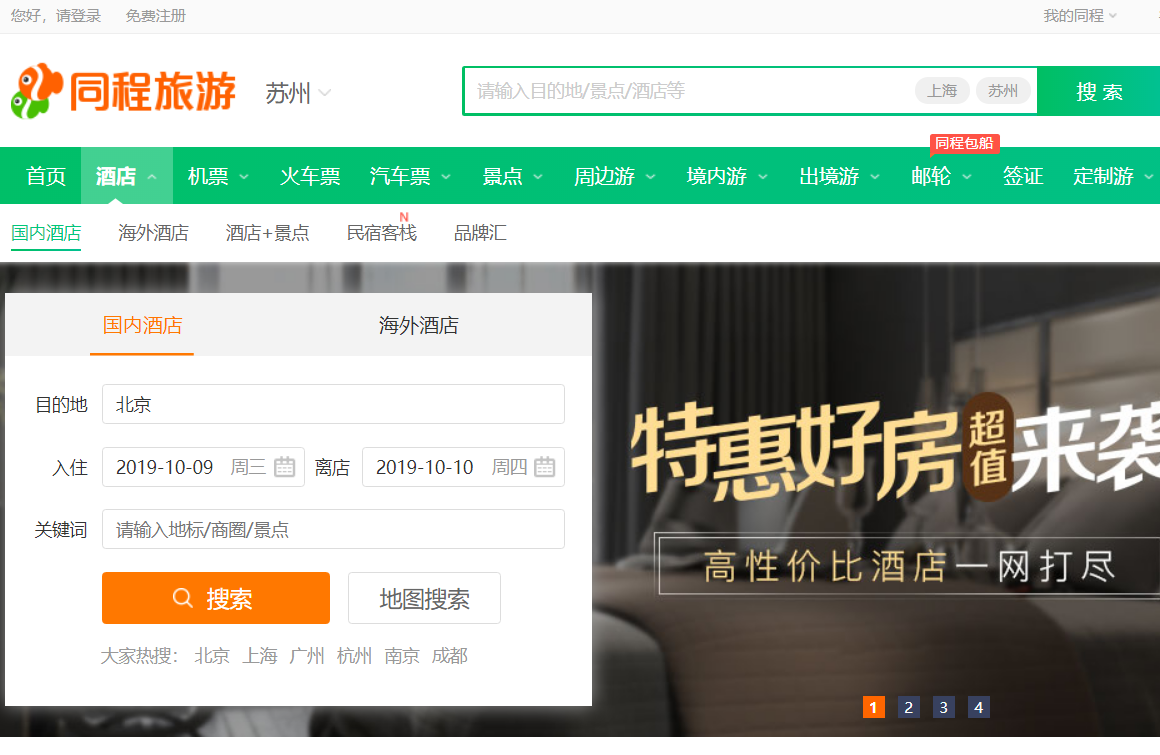Expand the 机票 nav dropdown

[x=243, y=177]
